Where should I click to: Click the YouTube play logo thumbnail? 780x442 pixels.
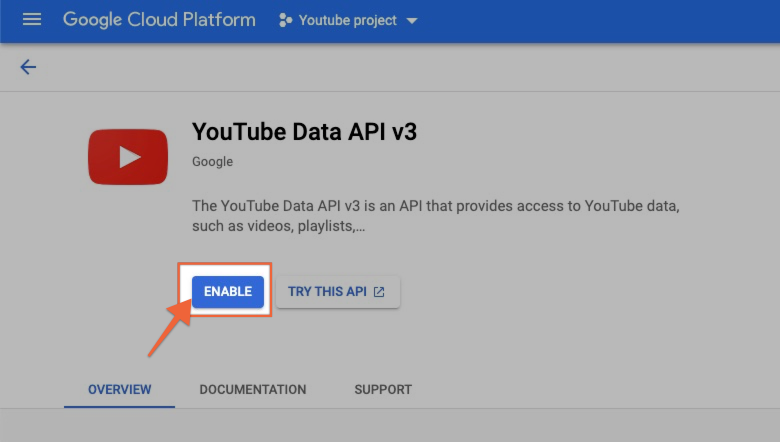click(128, 157)
